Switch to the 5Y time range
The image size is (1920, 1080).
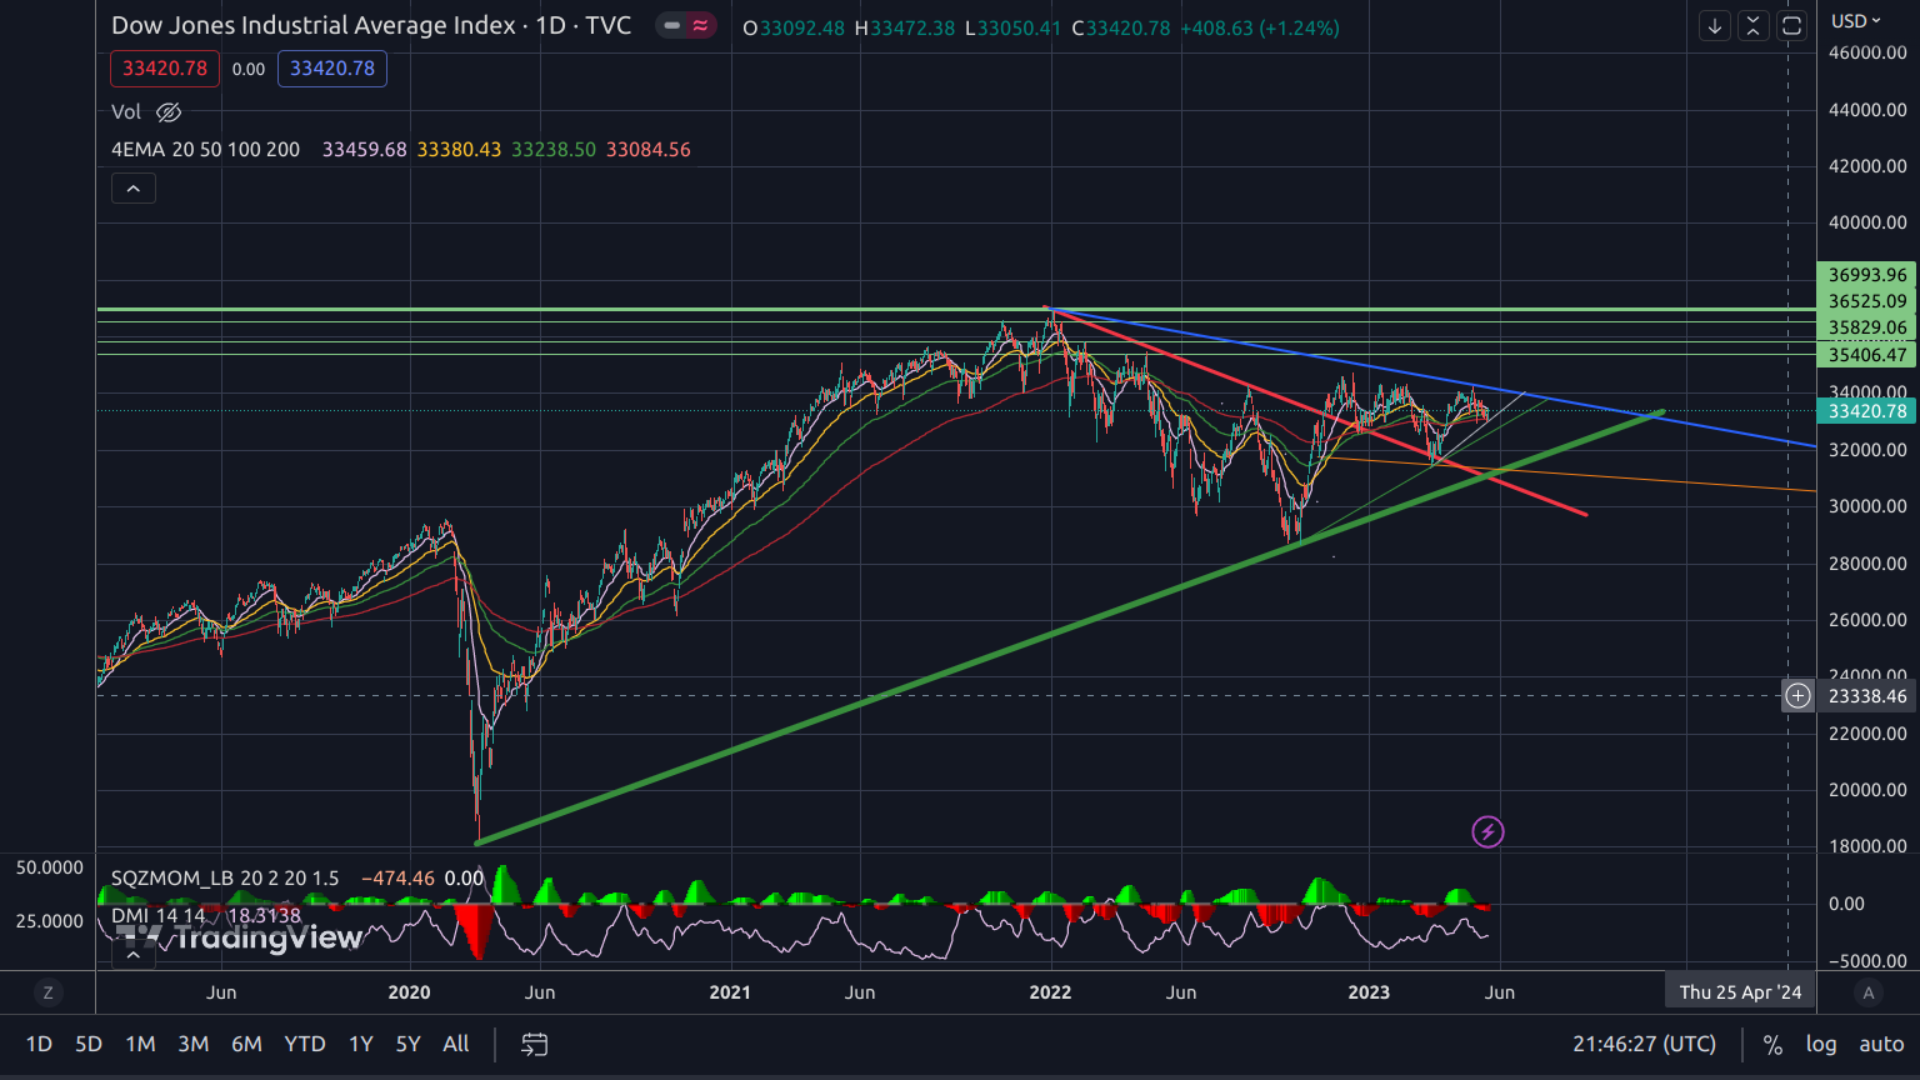408,1045
